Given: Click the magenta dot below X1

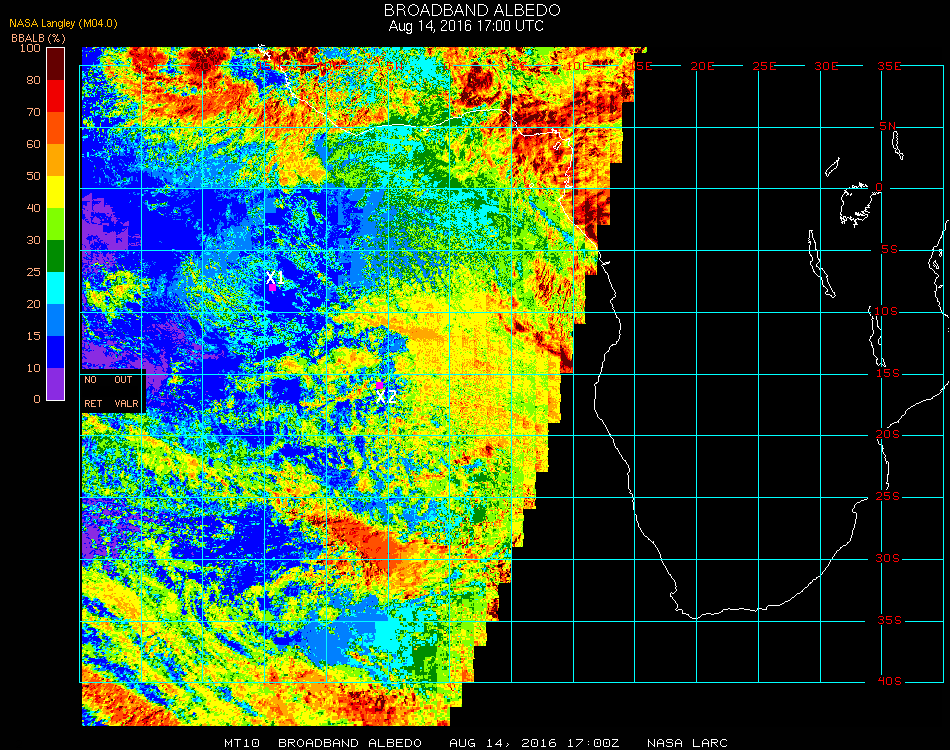Looking at the screenshot, I should point(273,288).
